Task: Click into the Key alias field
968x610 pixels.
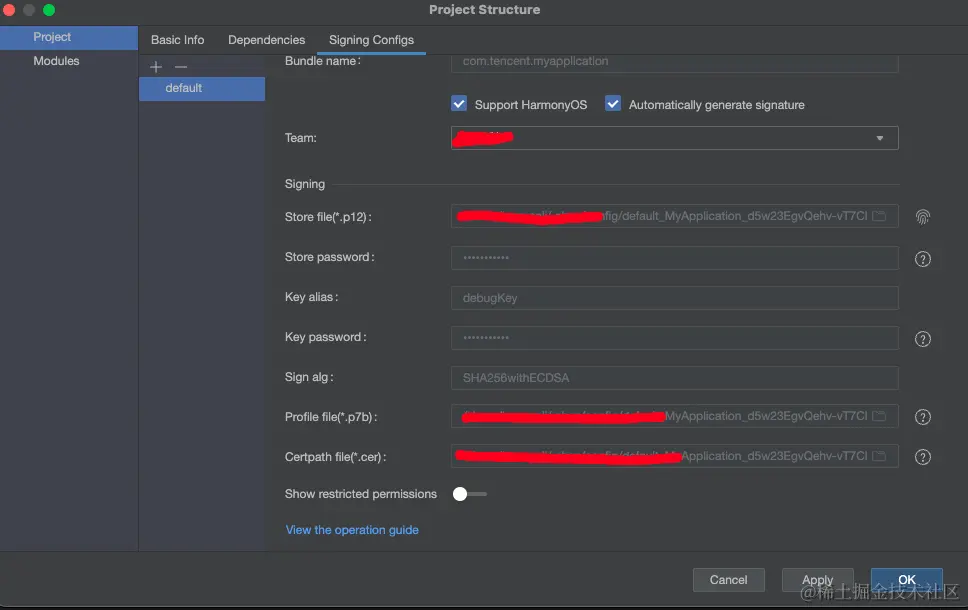Action: click(x=674, y=298)
